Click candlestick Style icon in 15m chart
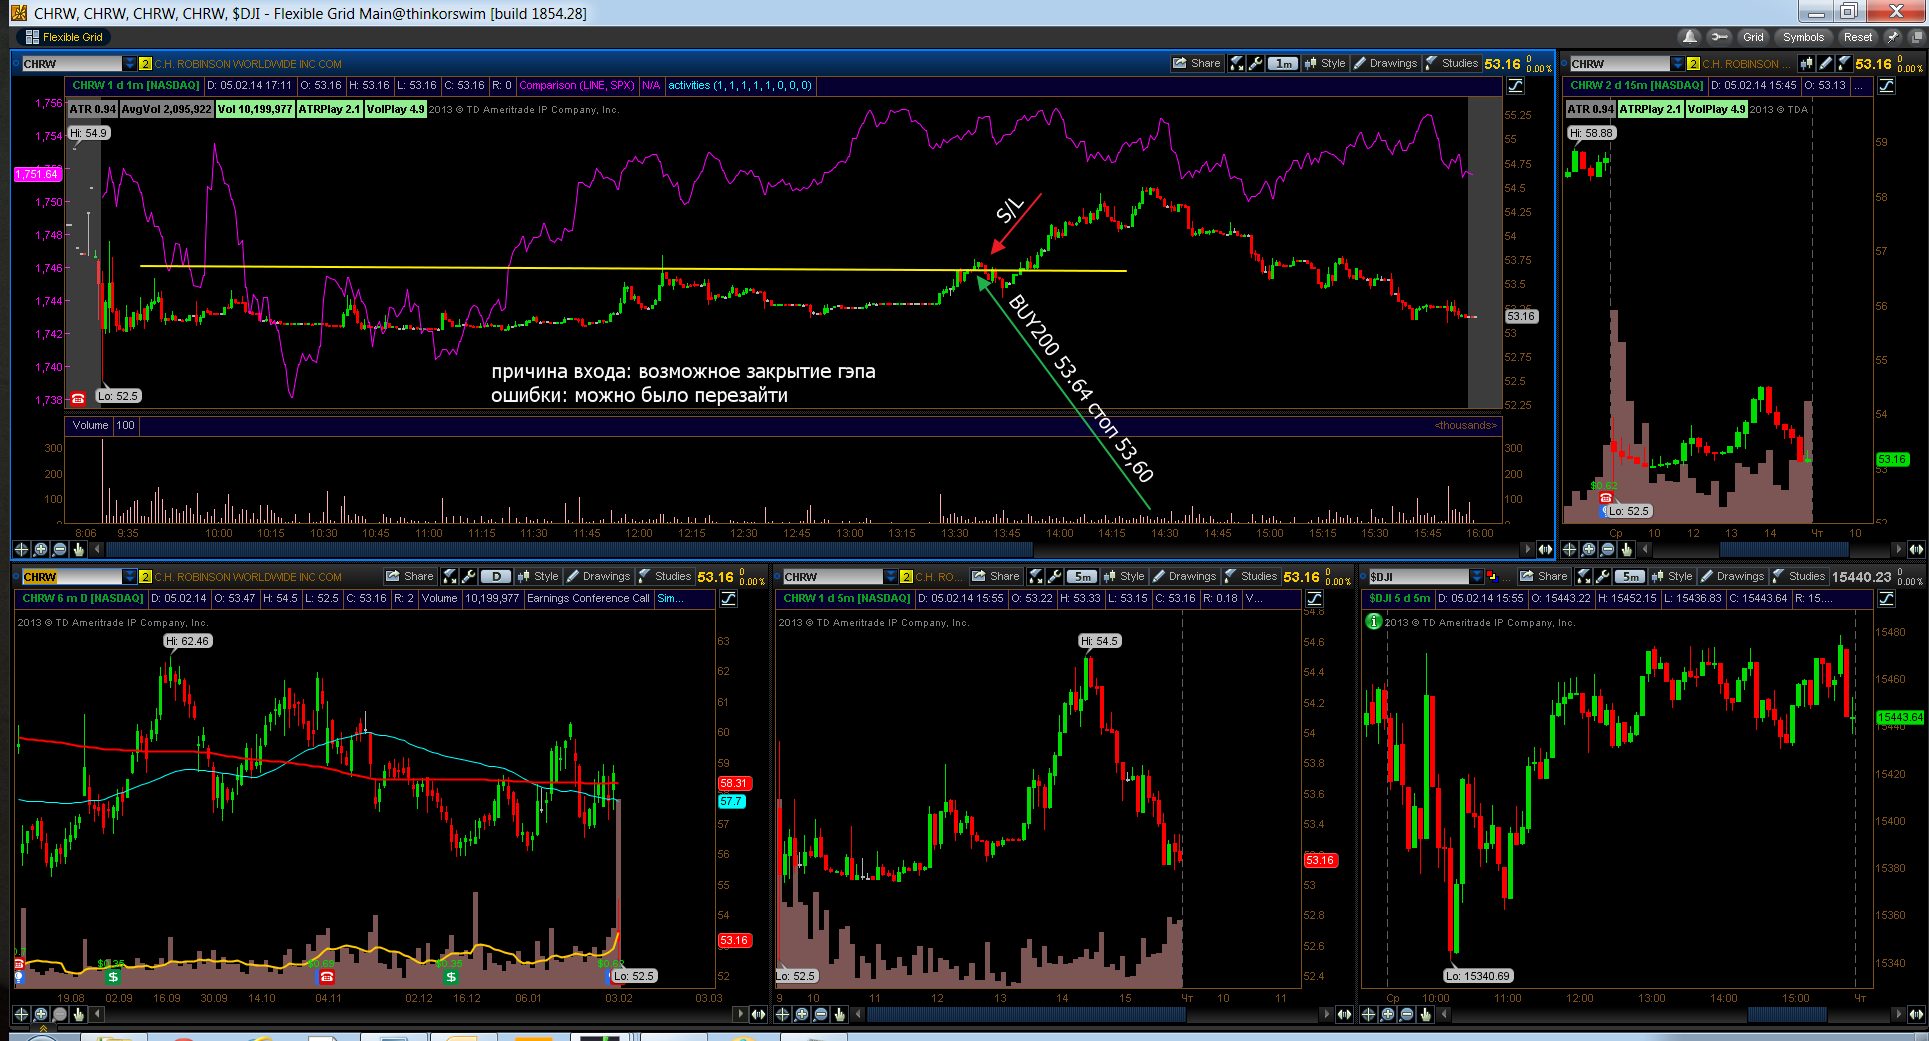The image size is (1929, 1041). [1806, 63]
